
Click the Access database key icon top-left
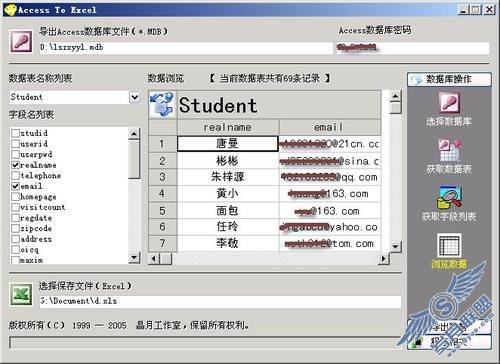(x=21, y=41)
